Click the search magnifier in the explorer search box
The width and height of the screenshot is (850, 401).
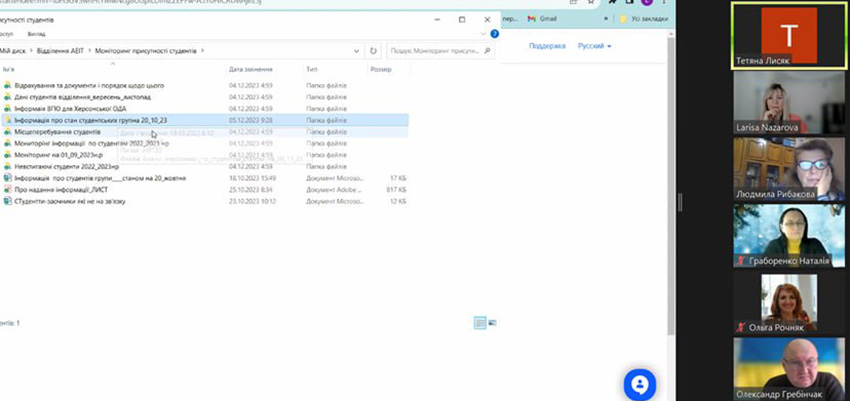488,50
